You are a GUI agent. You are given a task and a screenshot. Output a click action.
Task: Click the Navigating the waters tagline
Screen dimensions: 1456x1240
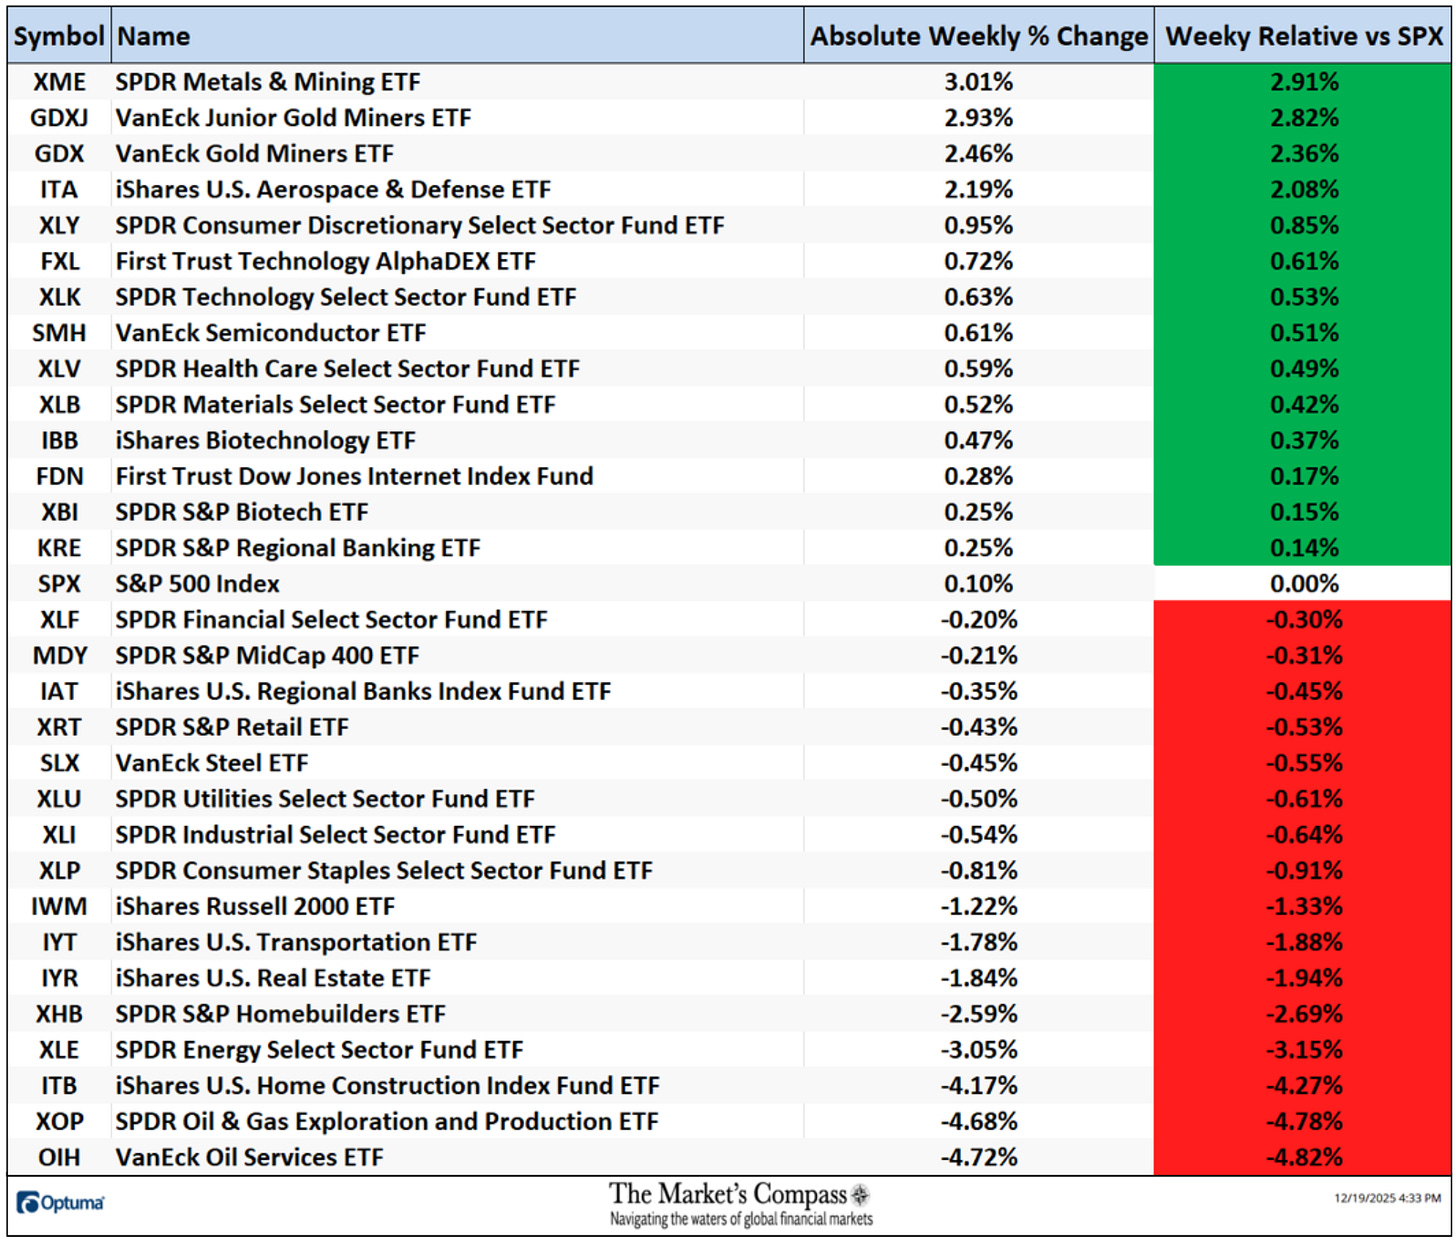tap(741, 1219)
